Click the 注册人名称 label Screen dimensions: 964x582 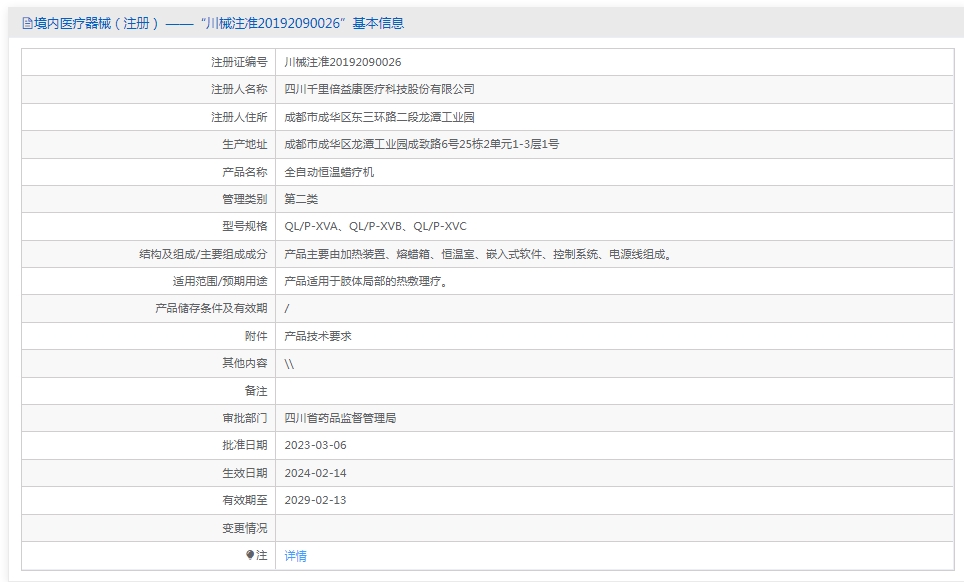pyautogui.click(x=239, y=89)
